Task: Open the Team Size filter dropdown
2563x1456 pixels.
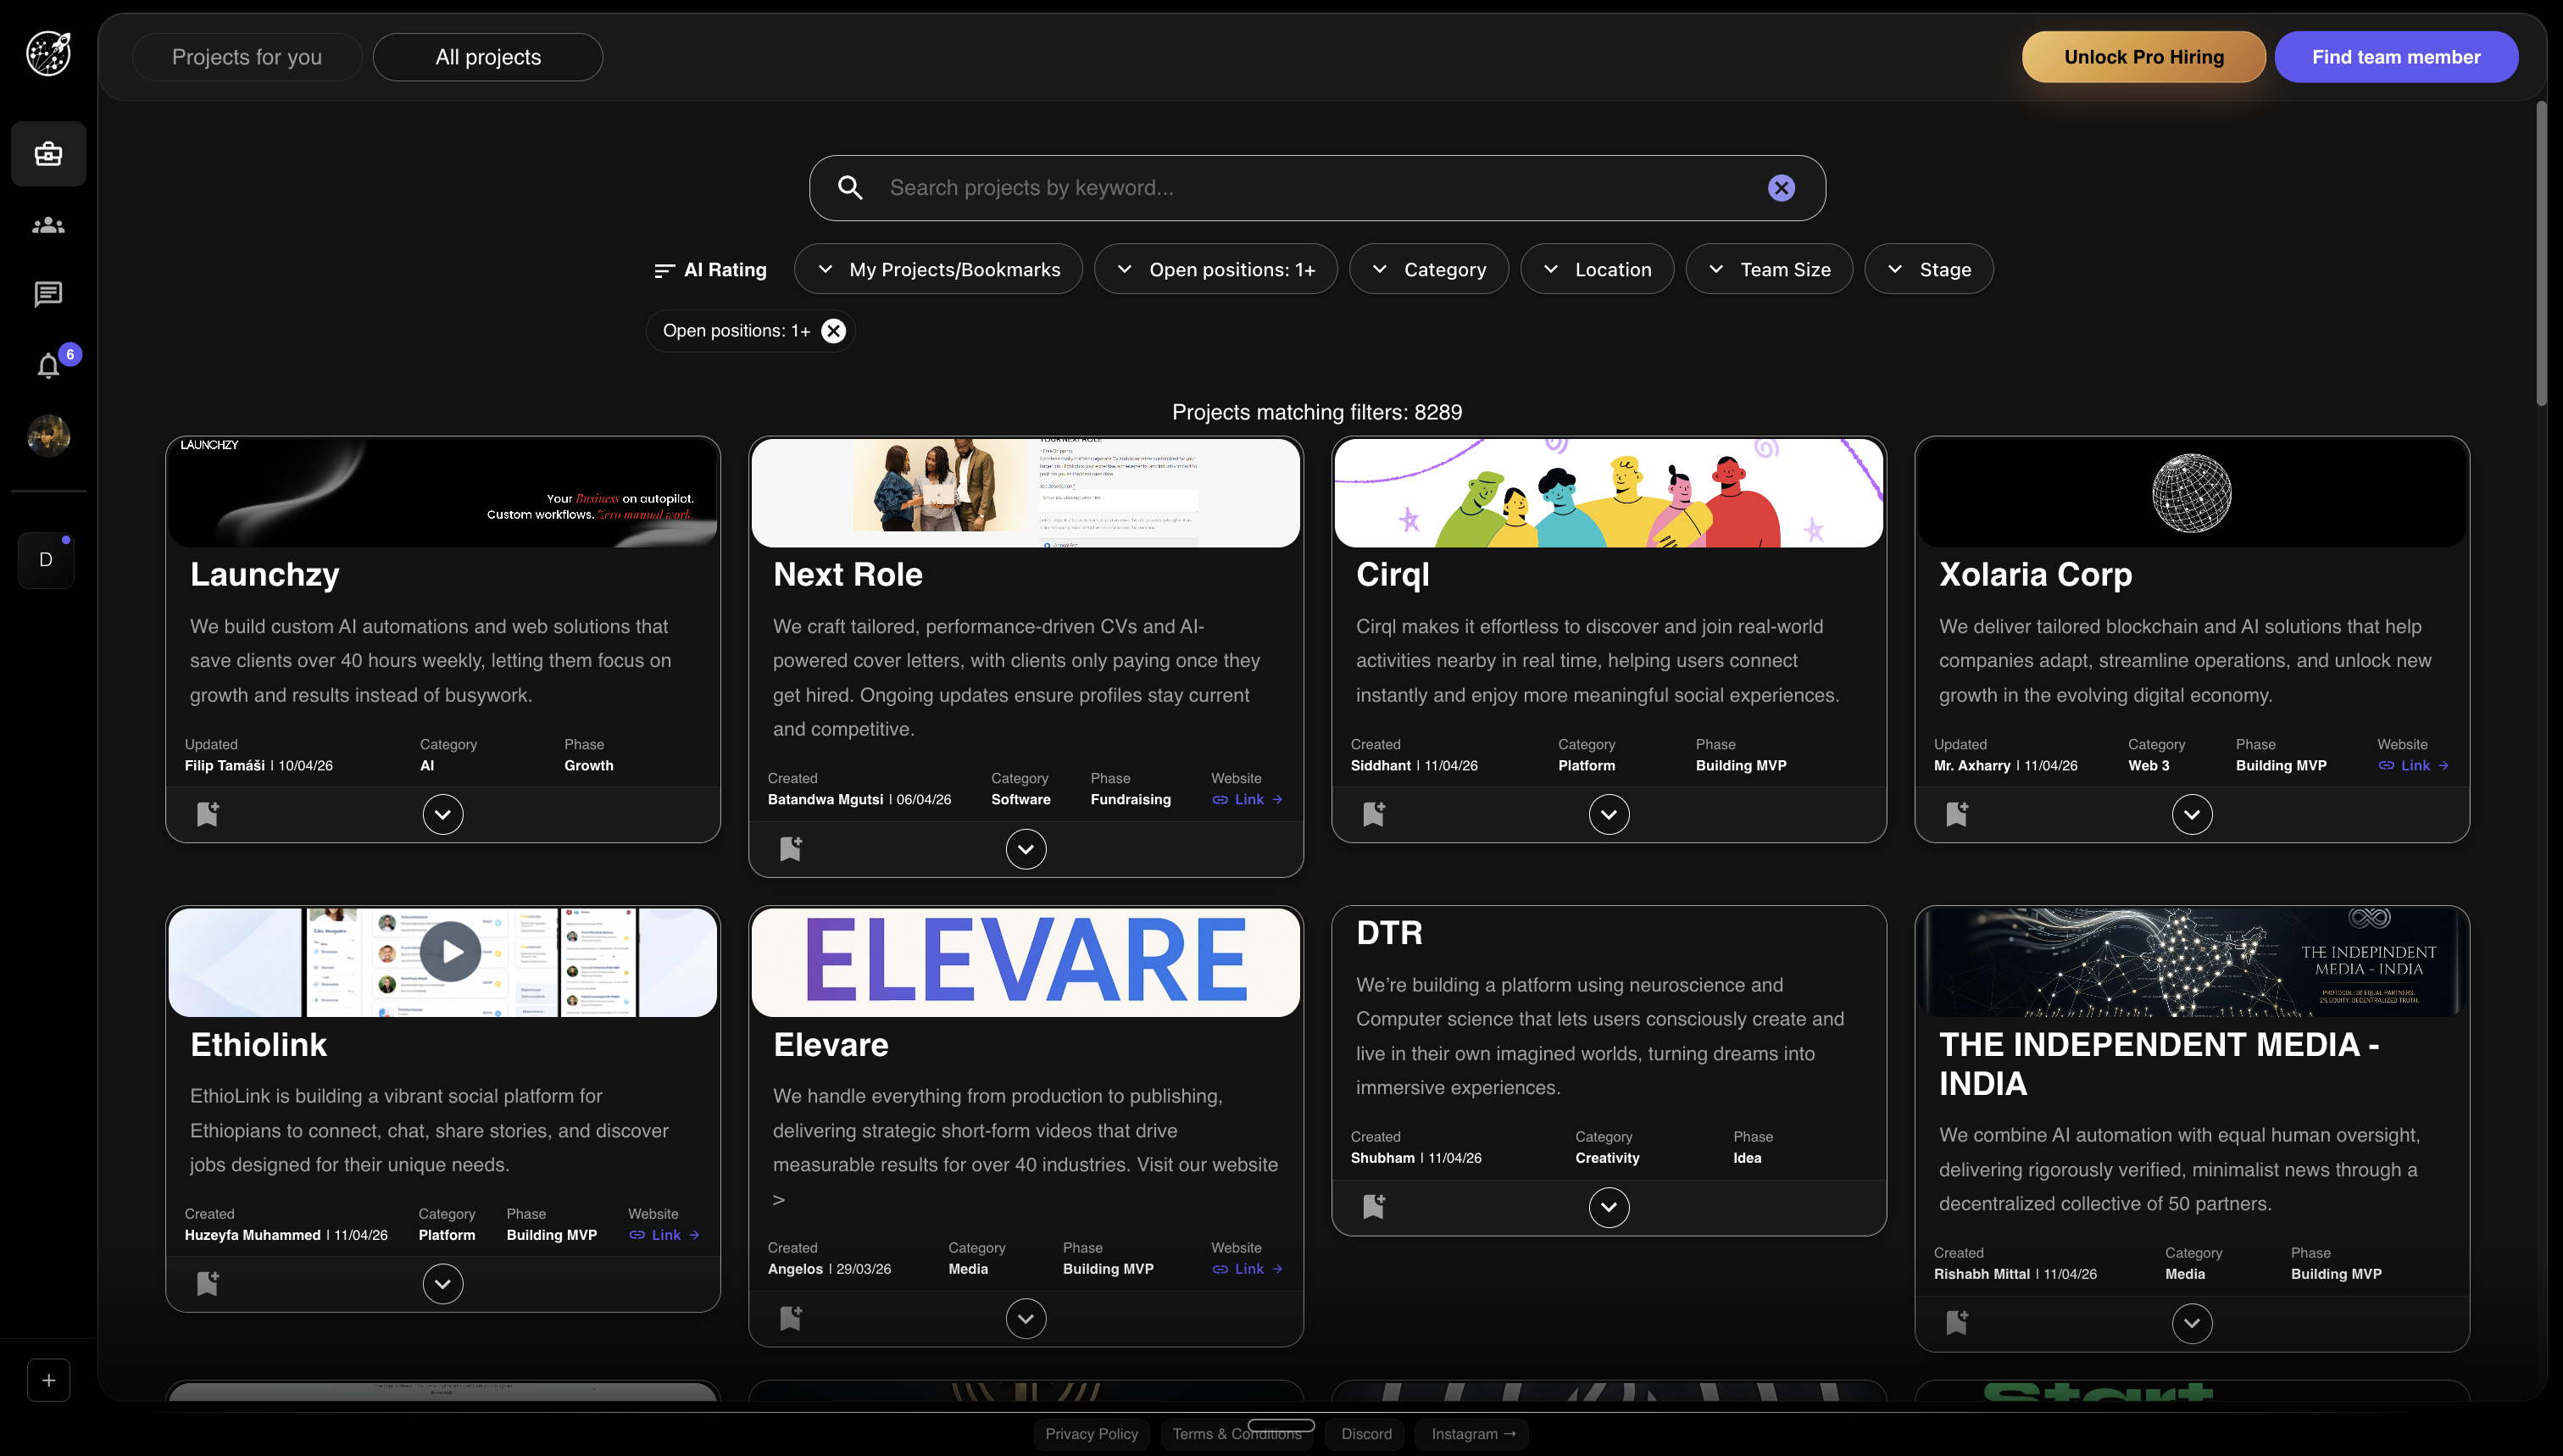Action: pos(1768,269)
